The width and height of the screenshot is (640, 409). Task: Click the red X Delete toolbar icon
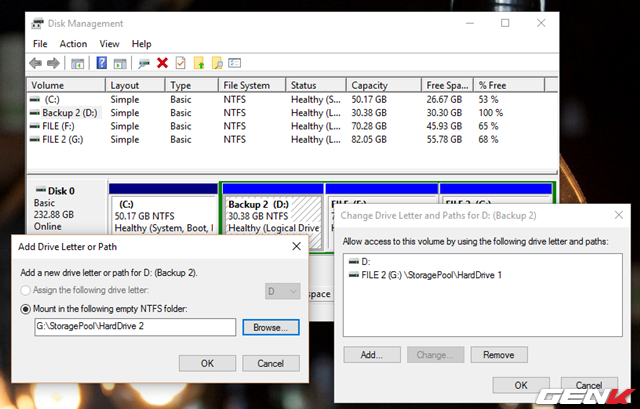pos(162,63)
